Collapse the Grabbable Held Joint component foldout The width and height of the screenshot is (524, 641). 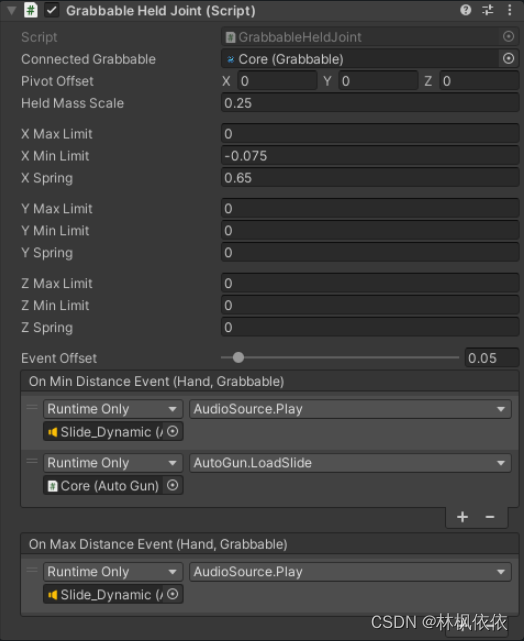point(11,10)
